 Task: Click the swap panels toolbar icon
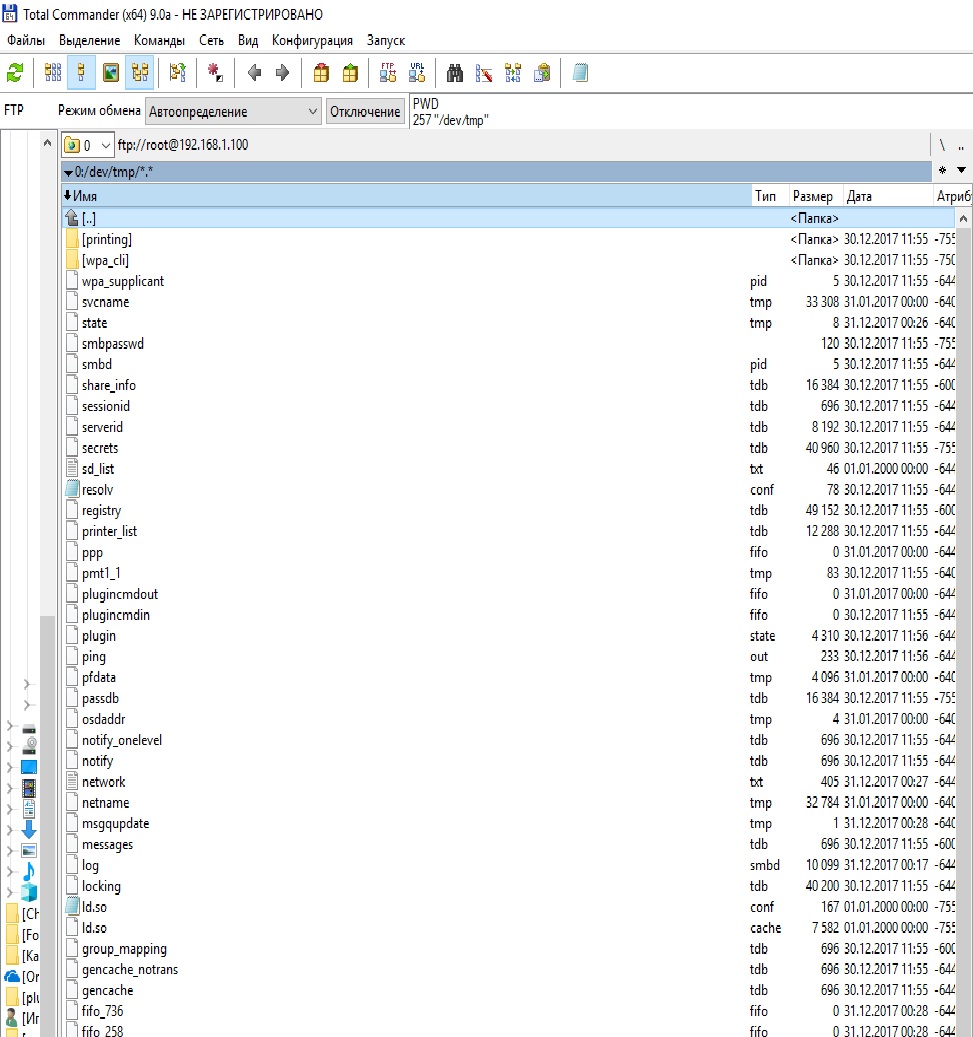point(177,73)
